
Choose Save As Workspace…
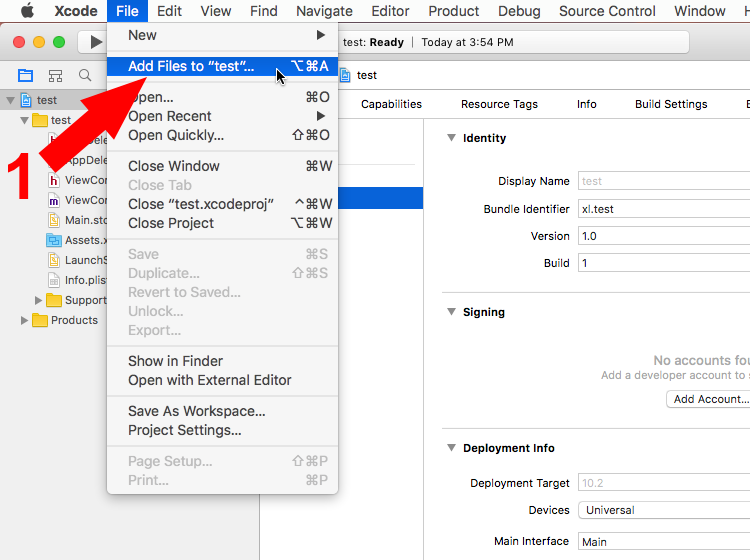222,411
